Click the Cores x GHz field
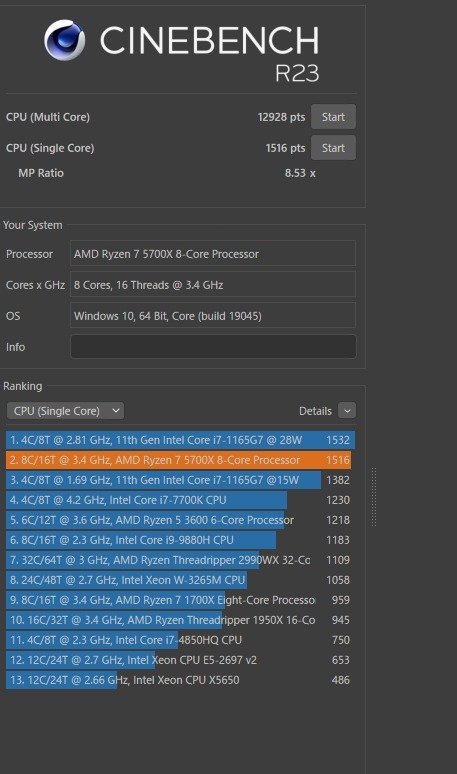Screen dimensions: 457x774 click(213, 284)
